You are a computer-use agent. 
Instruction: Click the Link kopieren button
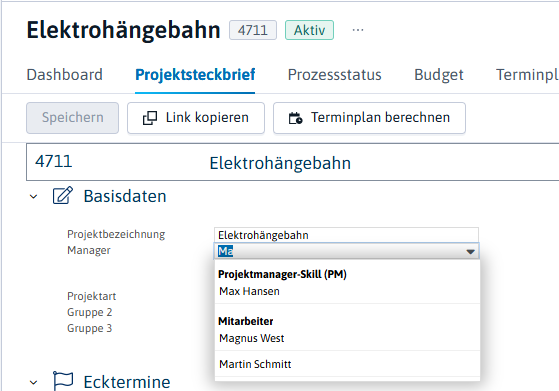pyautogui.click(x=196, y=118)
